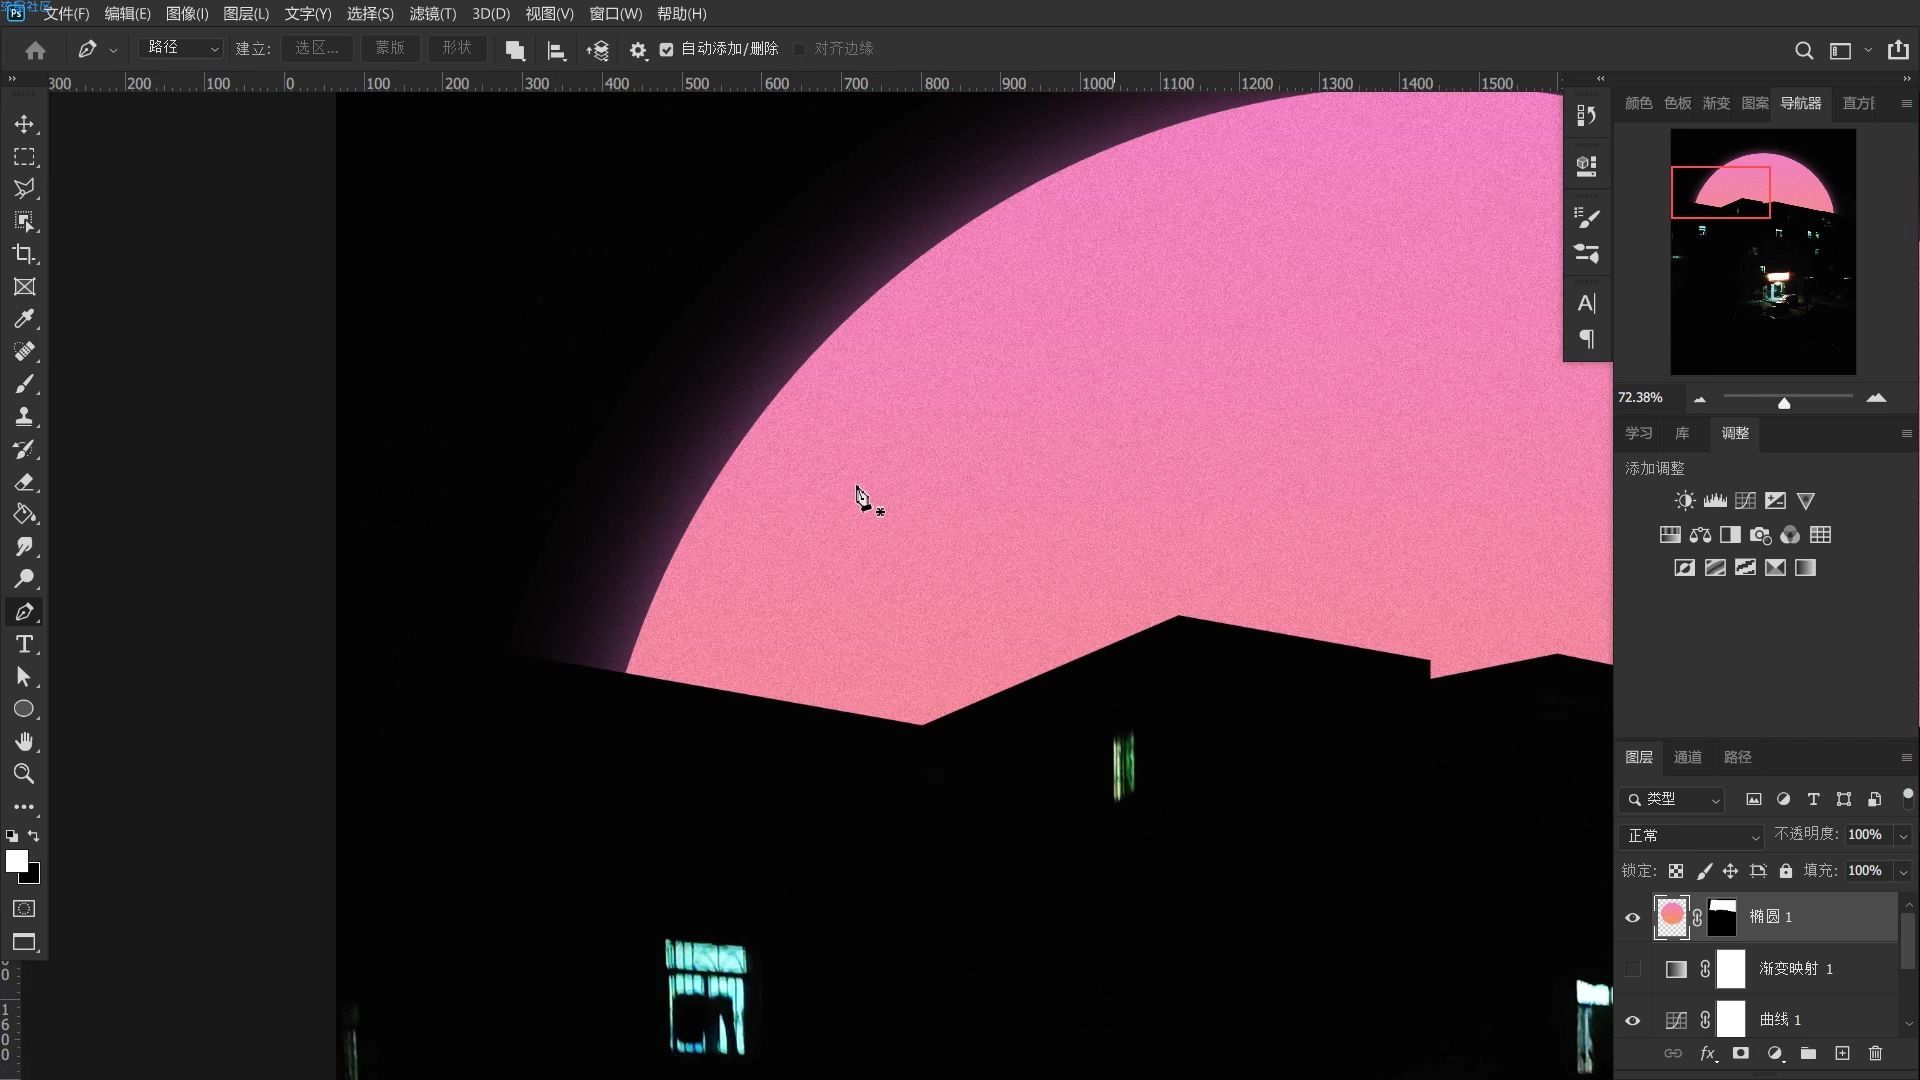Open the 滤镜(T) menu

(x=433, y=14)
